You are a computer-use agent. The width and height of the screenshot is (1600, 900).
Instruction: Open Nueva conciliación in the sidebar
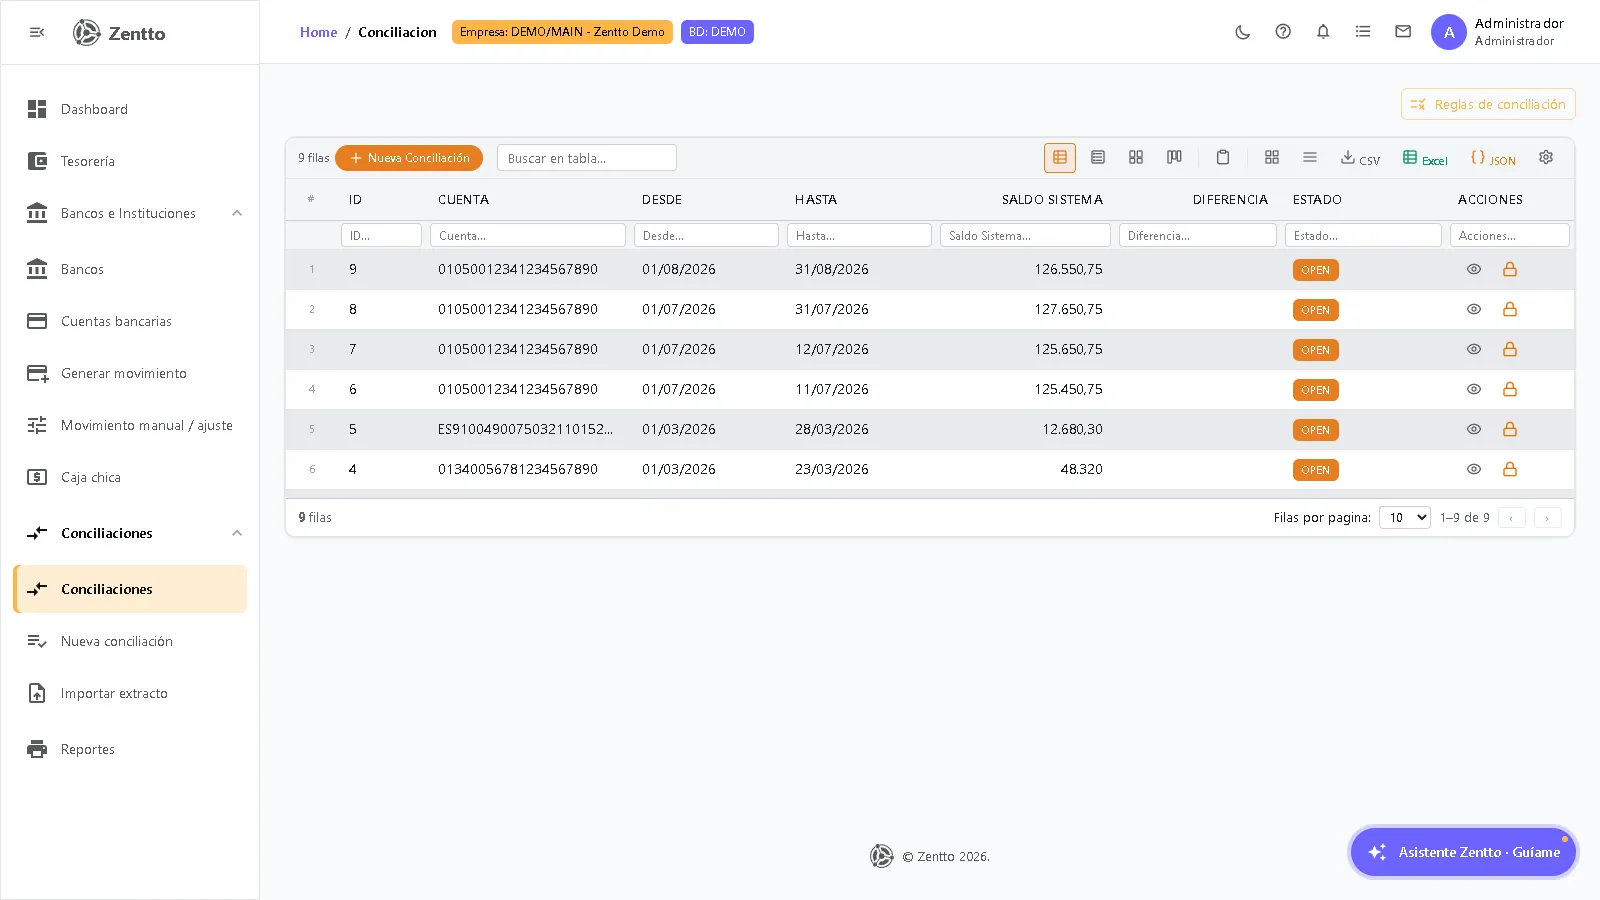pos(130,641)
